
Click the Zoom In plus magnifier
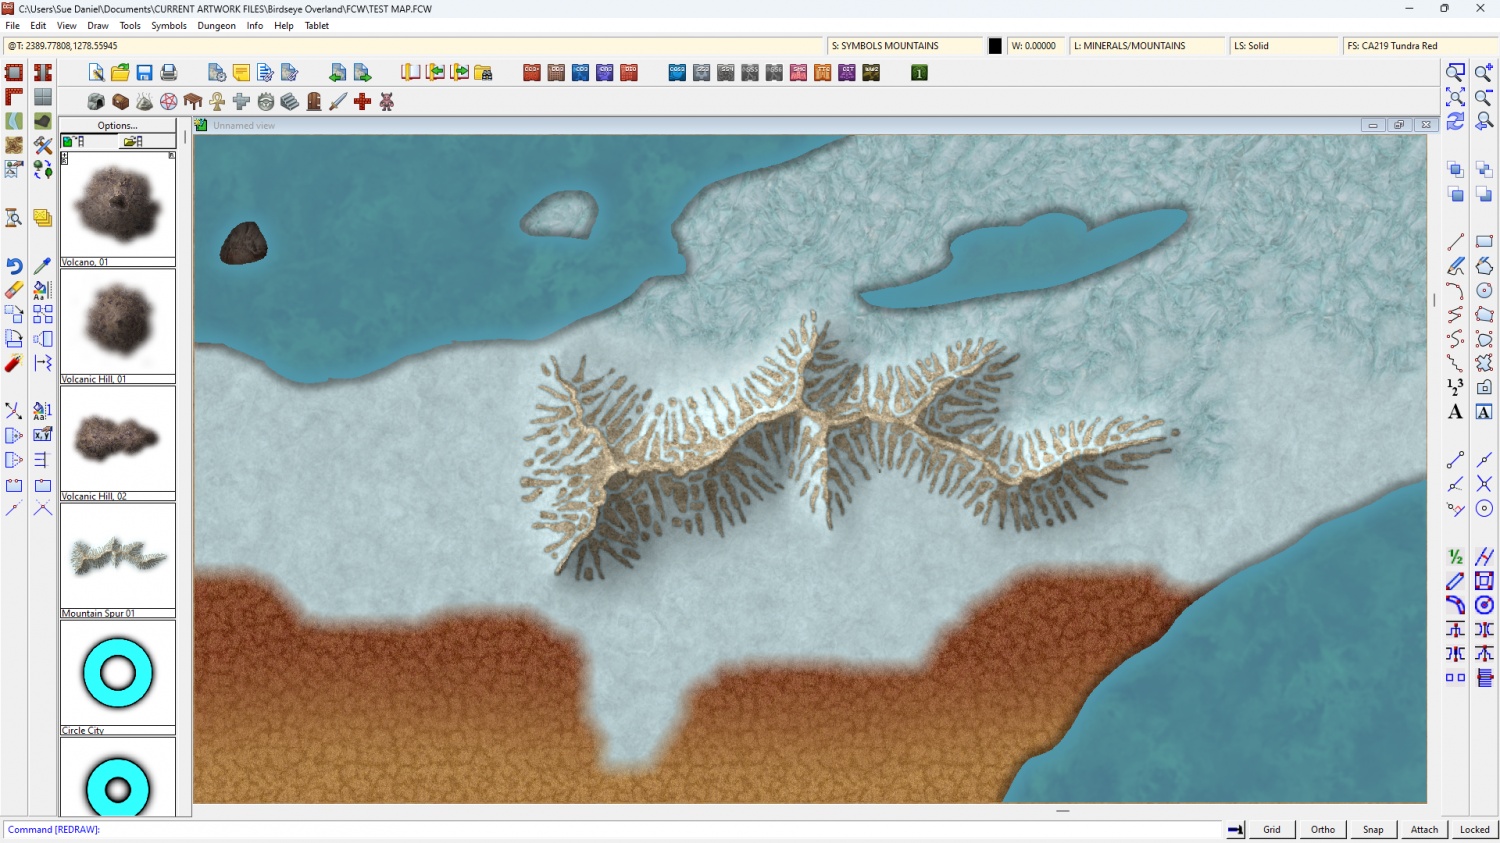[x=1484, y=72]
